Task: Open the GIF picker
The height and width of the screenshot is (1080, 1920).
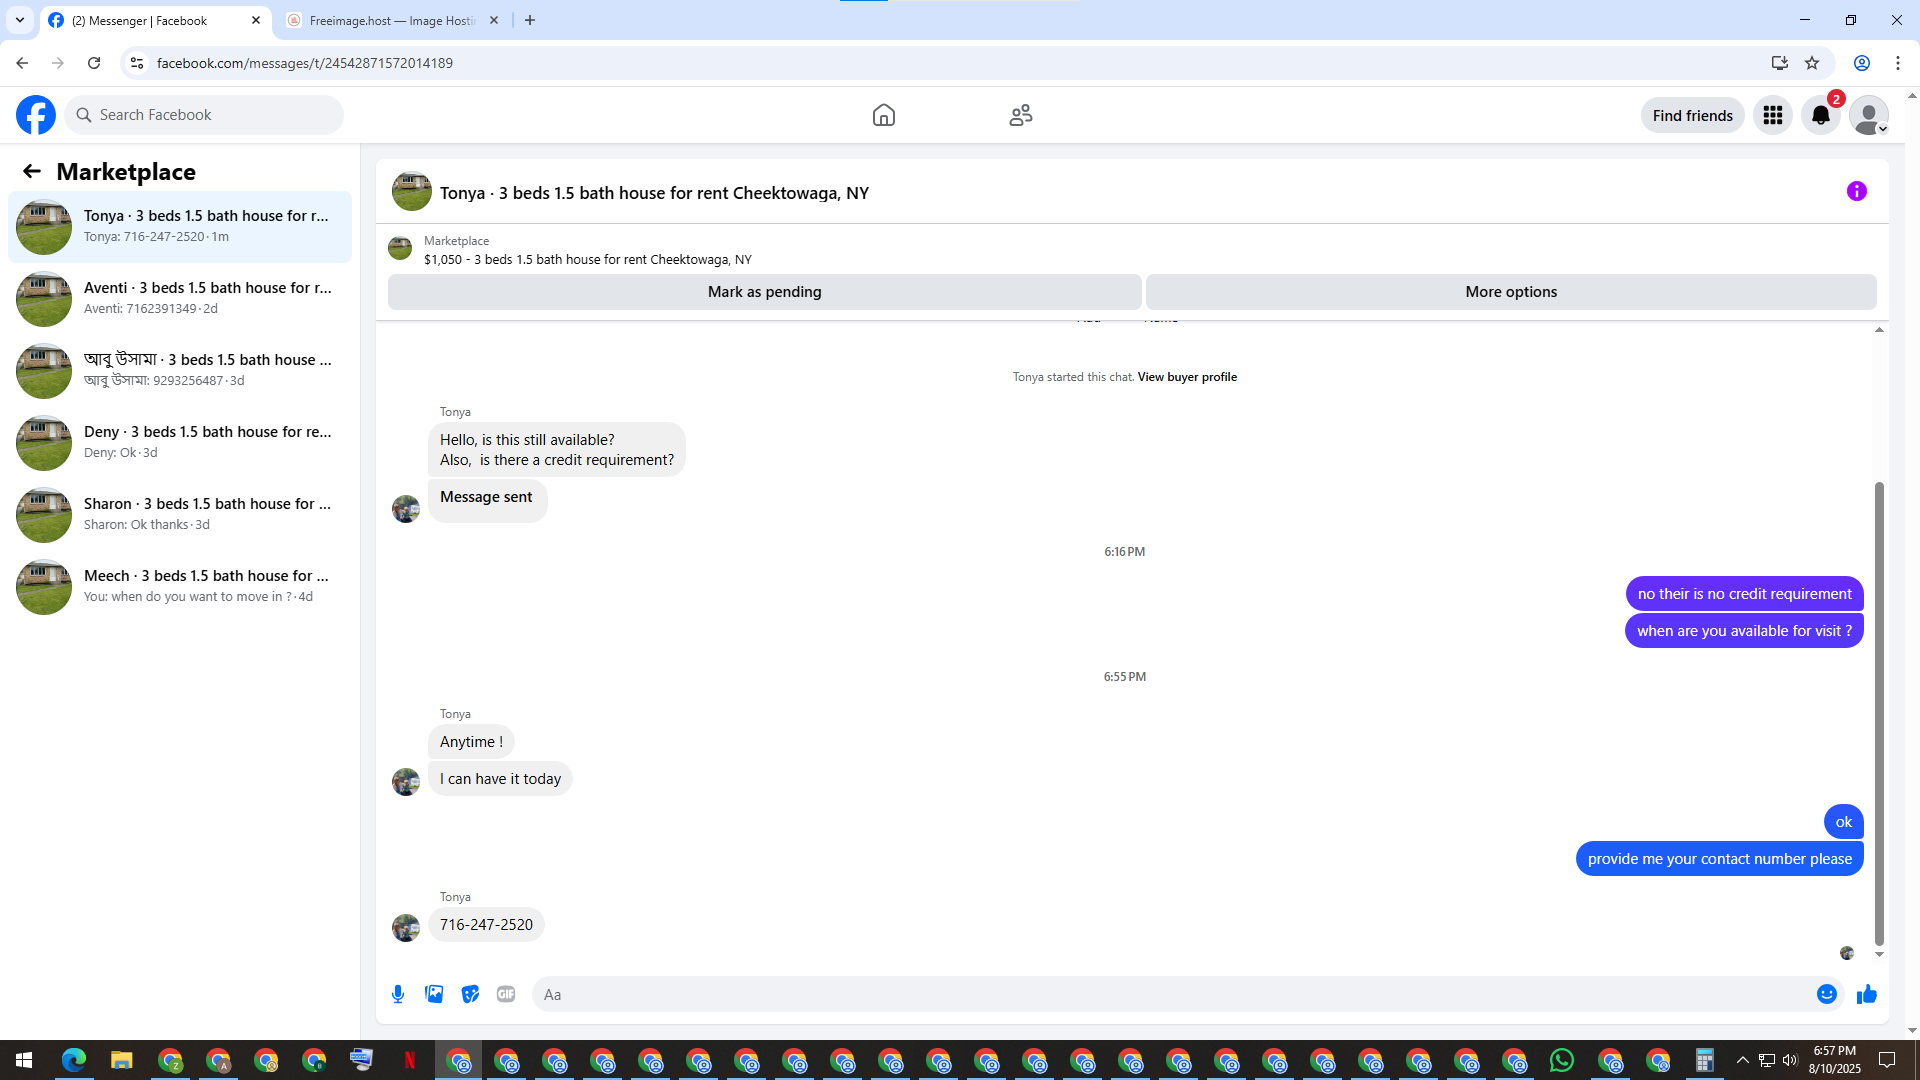Action: (x=506, y=994)
